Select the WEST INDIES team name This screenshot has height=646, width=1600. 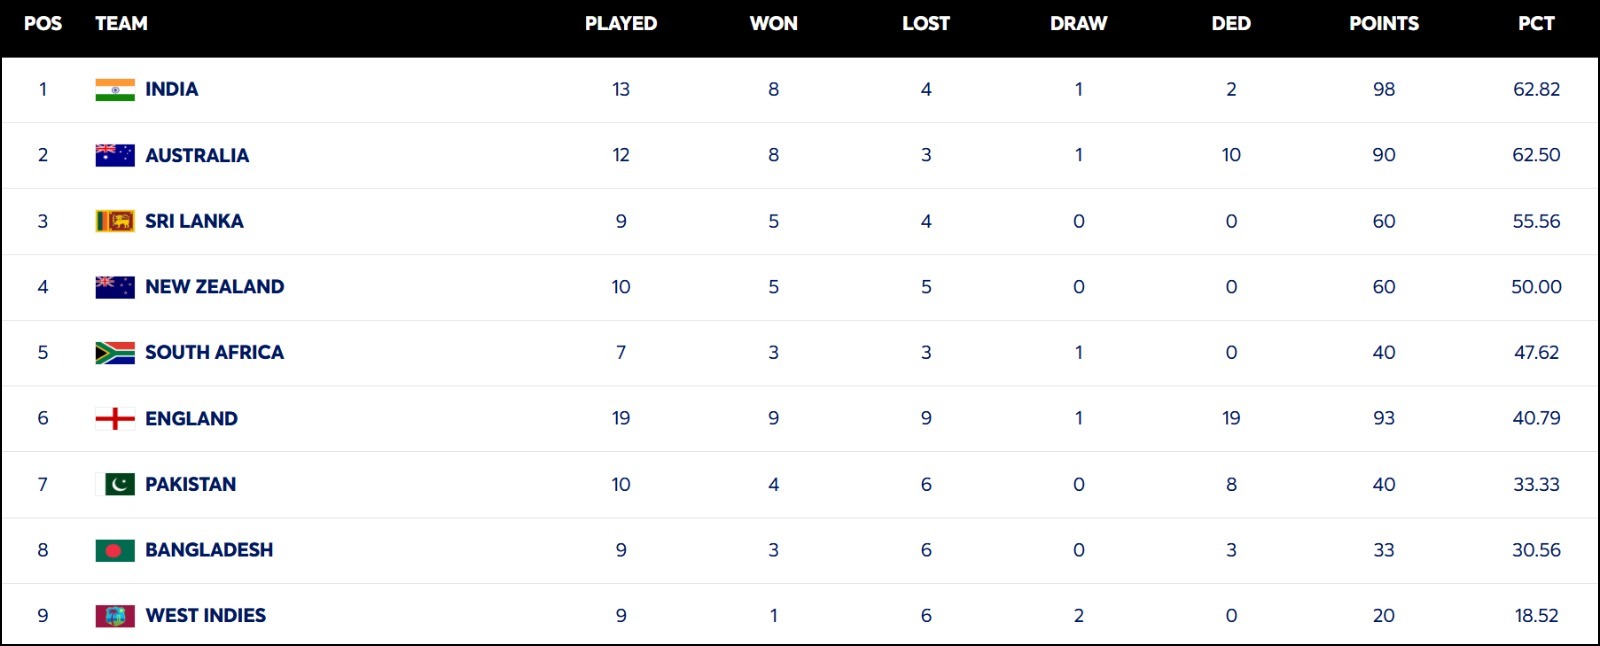(x=206, y=616)
